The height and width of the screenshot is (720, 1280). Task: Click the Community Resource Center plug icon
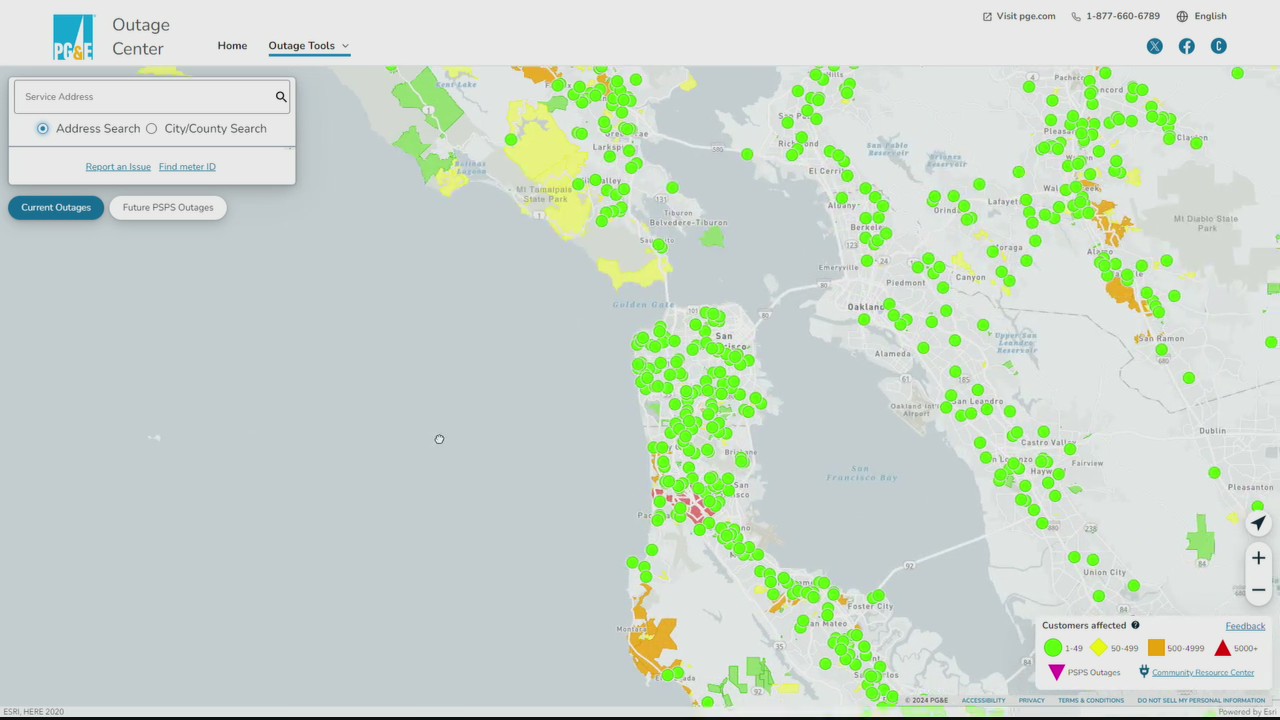tap(1144, 672)
